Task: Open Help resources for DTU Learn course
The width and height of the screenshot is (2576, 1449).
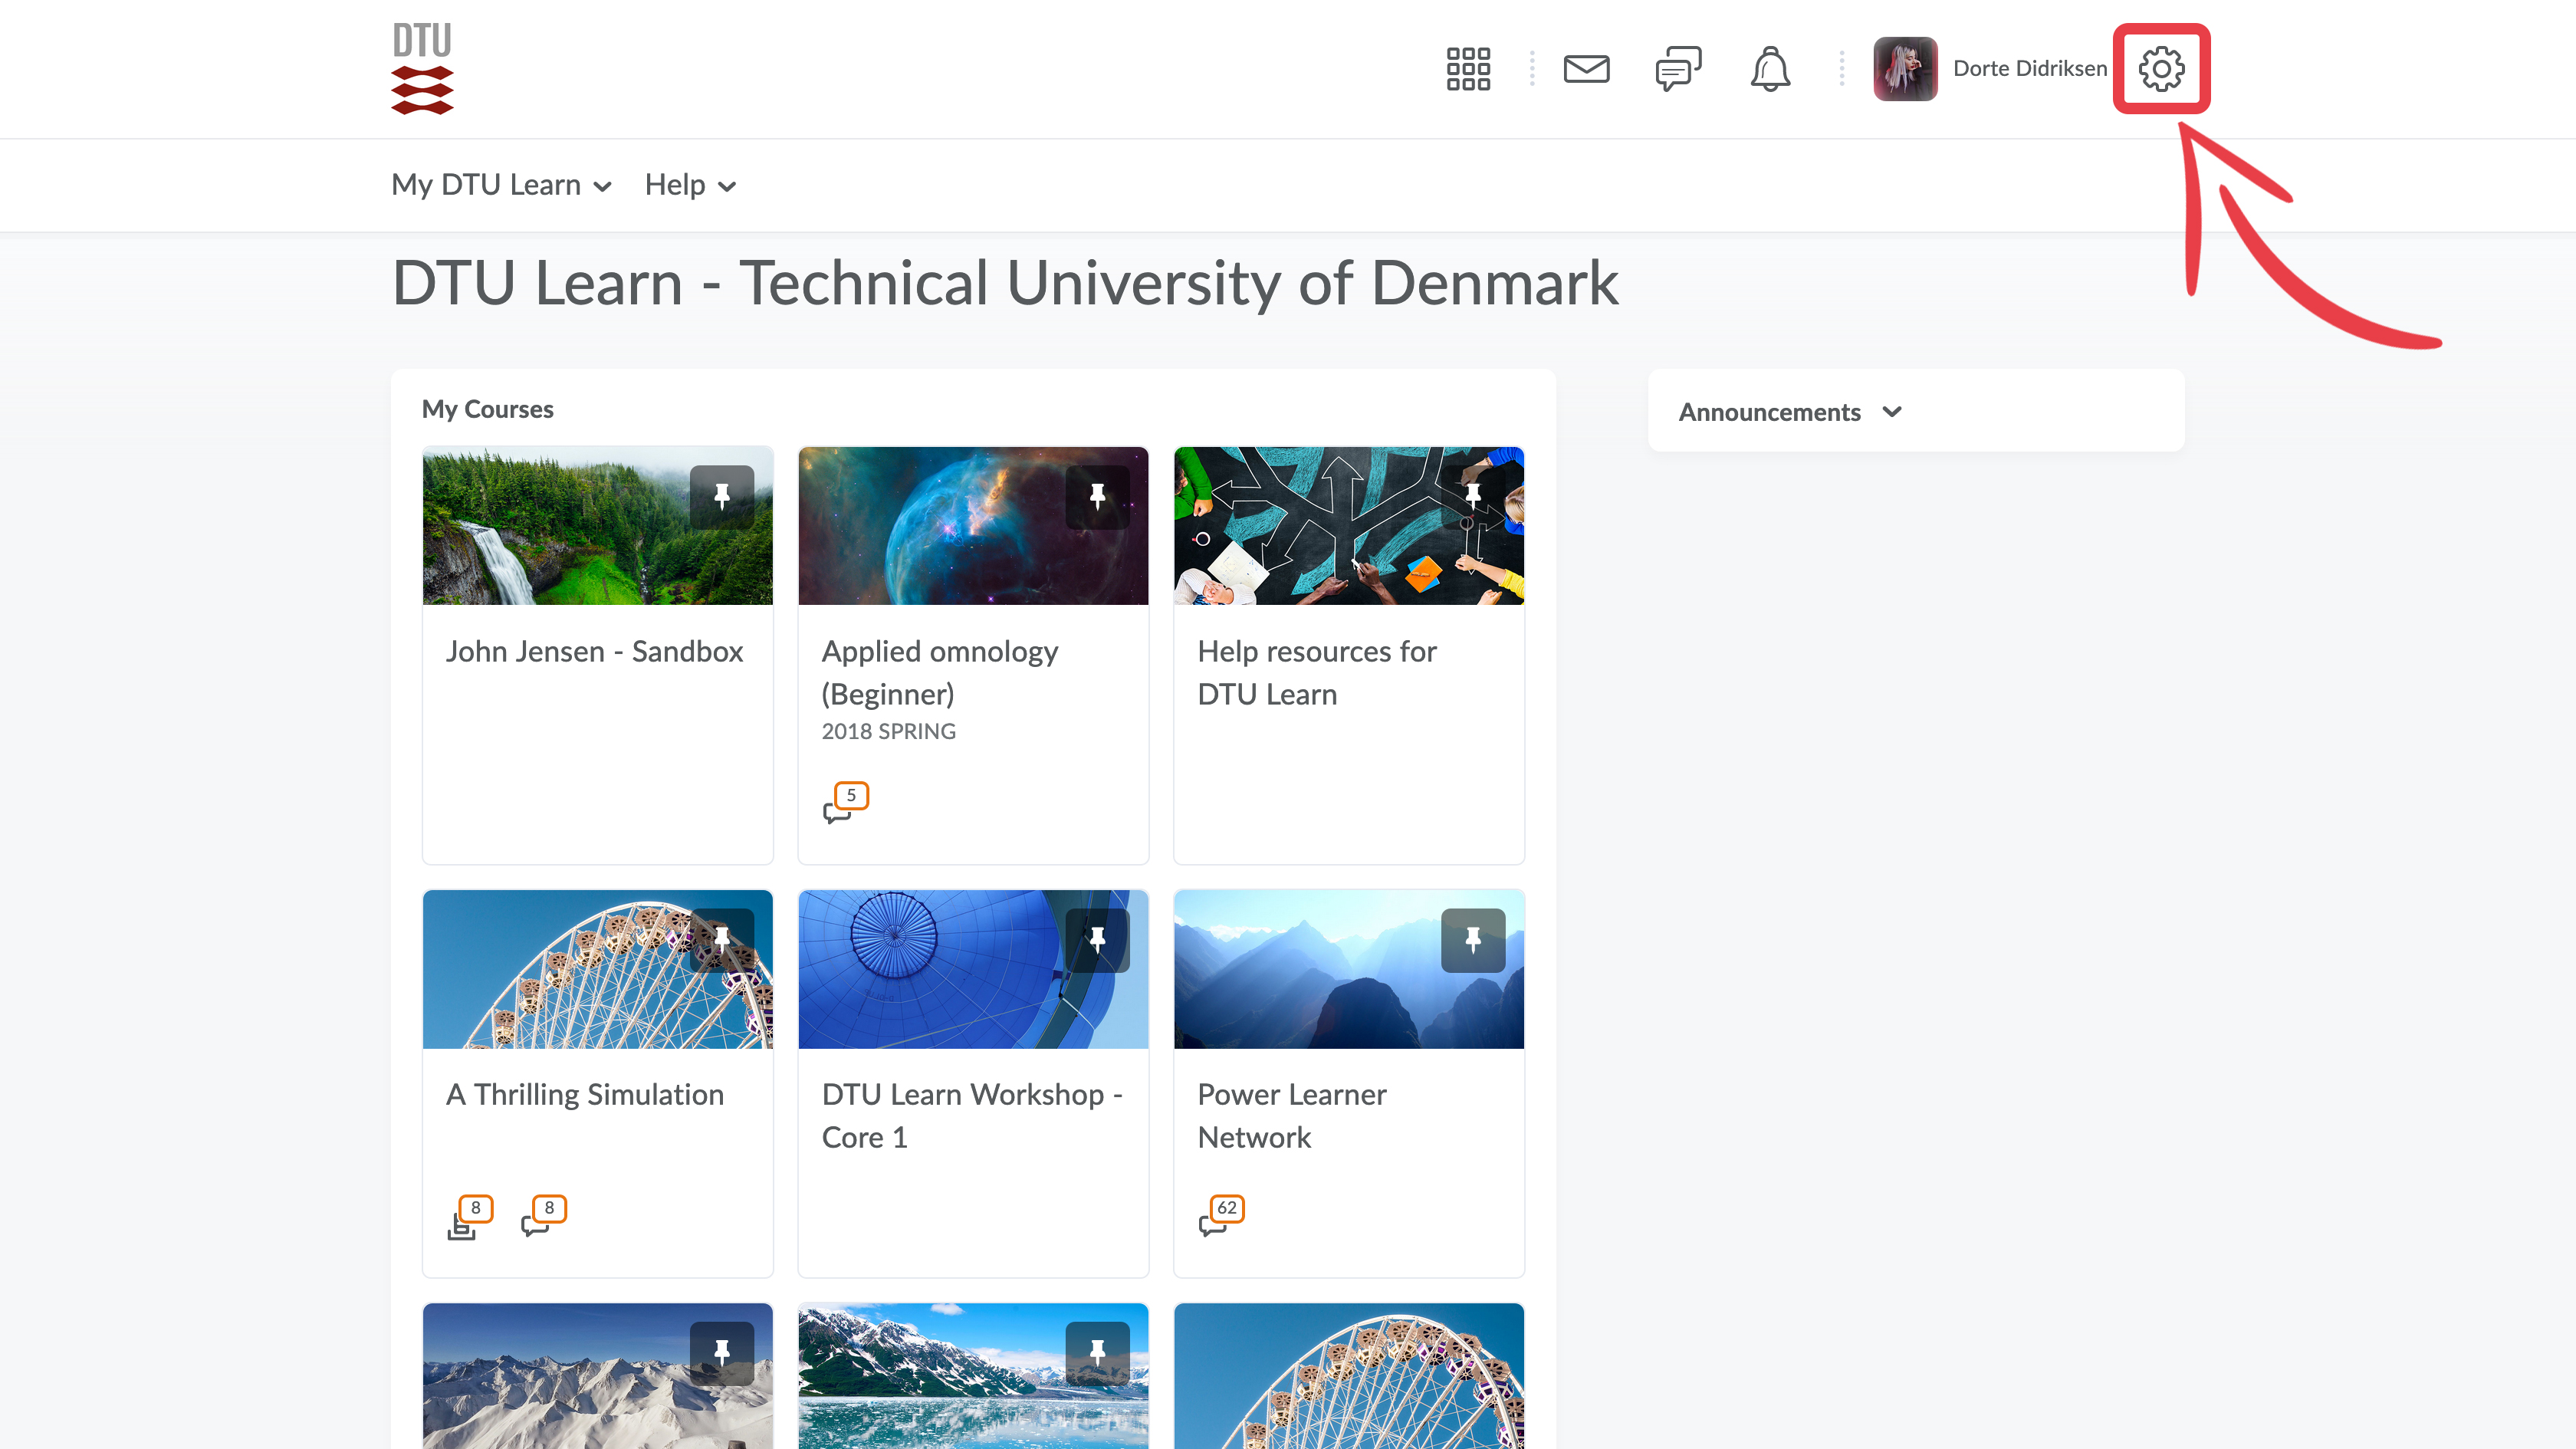Action: tap(1316, 672)
